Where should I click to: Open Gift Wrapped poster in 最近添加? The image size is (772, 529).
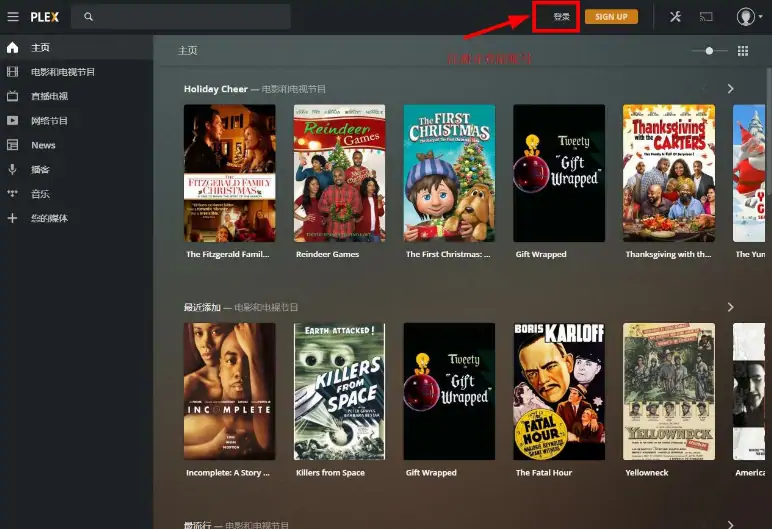click(x=449, y=392)
